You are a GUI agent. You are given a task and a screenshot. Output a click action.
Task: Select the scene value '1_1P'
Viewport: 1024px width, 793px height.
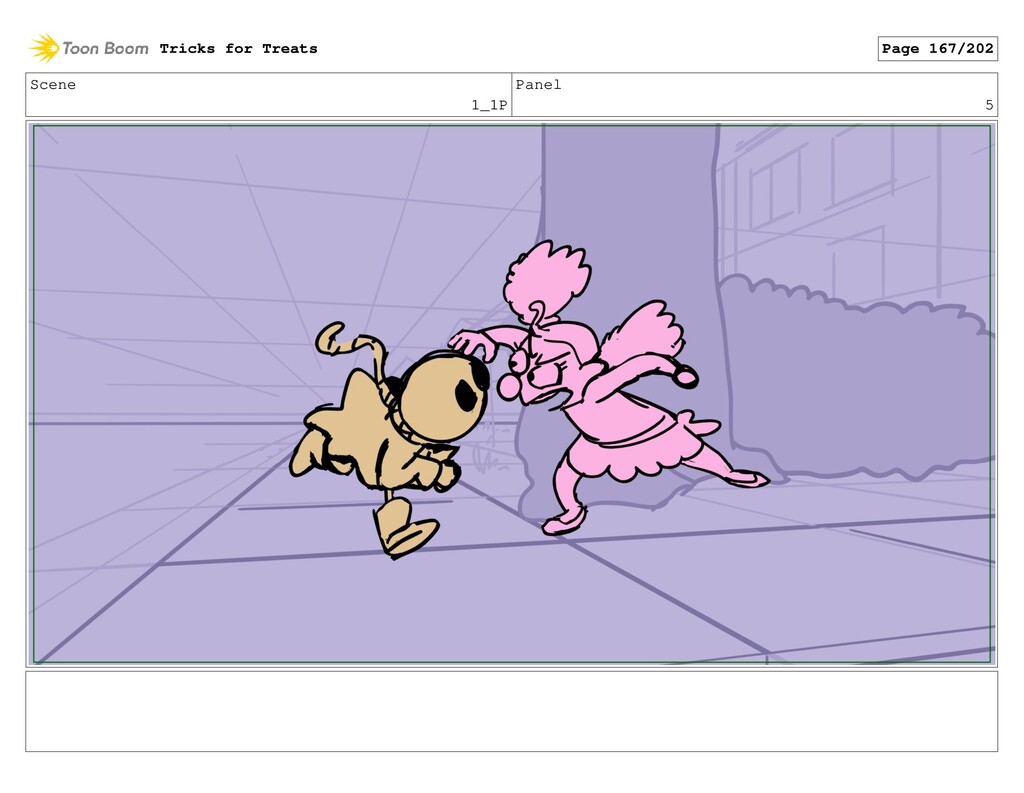point(489,105)
